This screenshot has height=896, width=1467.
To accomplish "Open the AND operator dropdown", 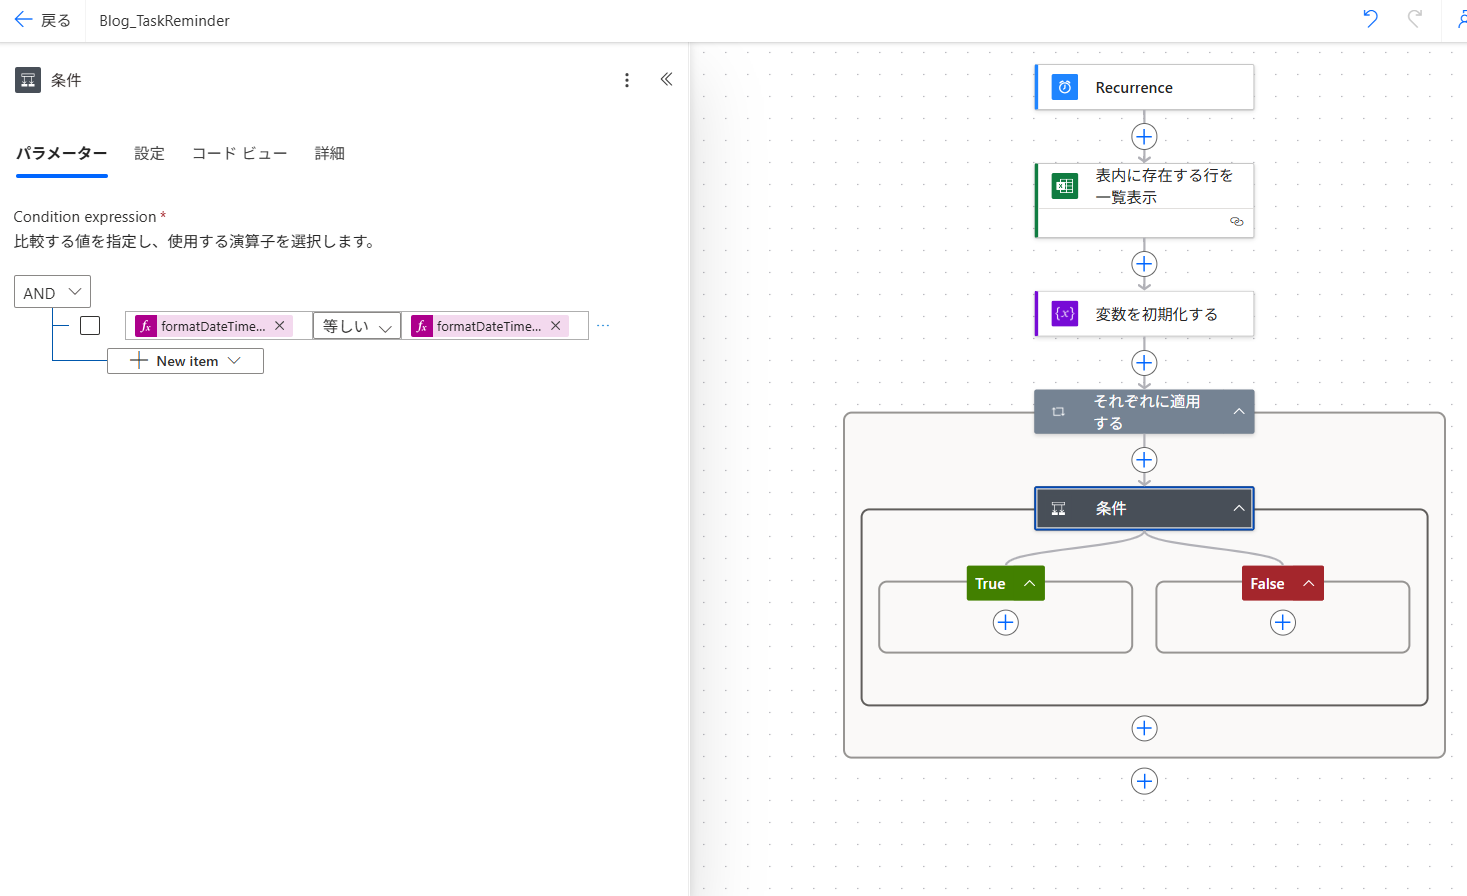I will (x=52, y=292).
